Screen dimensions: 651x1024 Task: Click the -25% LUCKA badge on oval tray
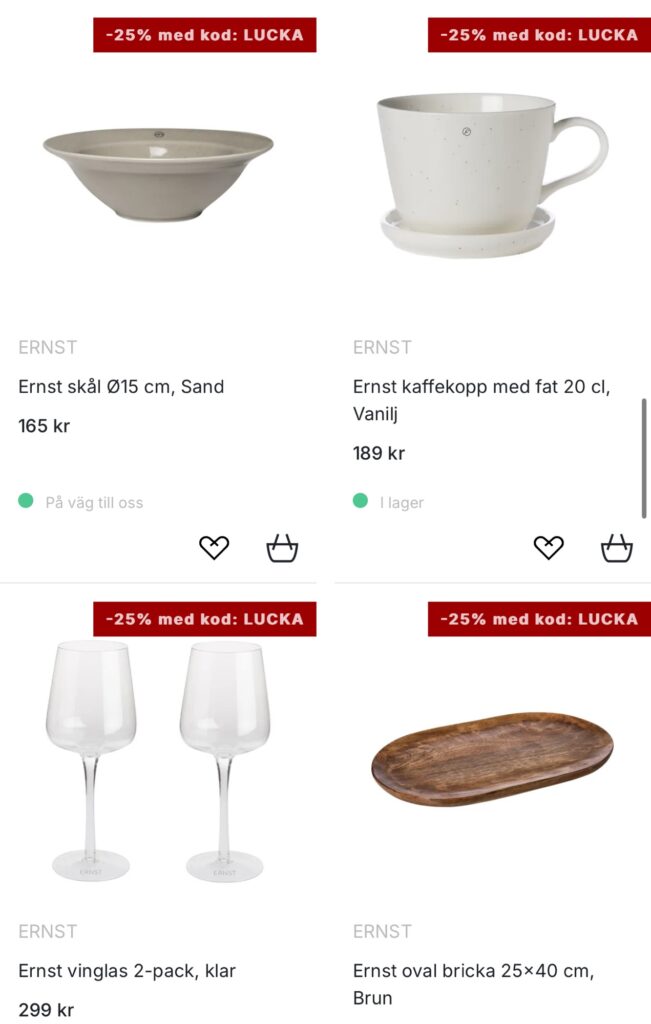[539, 619]
